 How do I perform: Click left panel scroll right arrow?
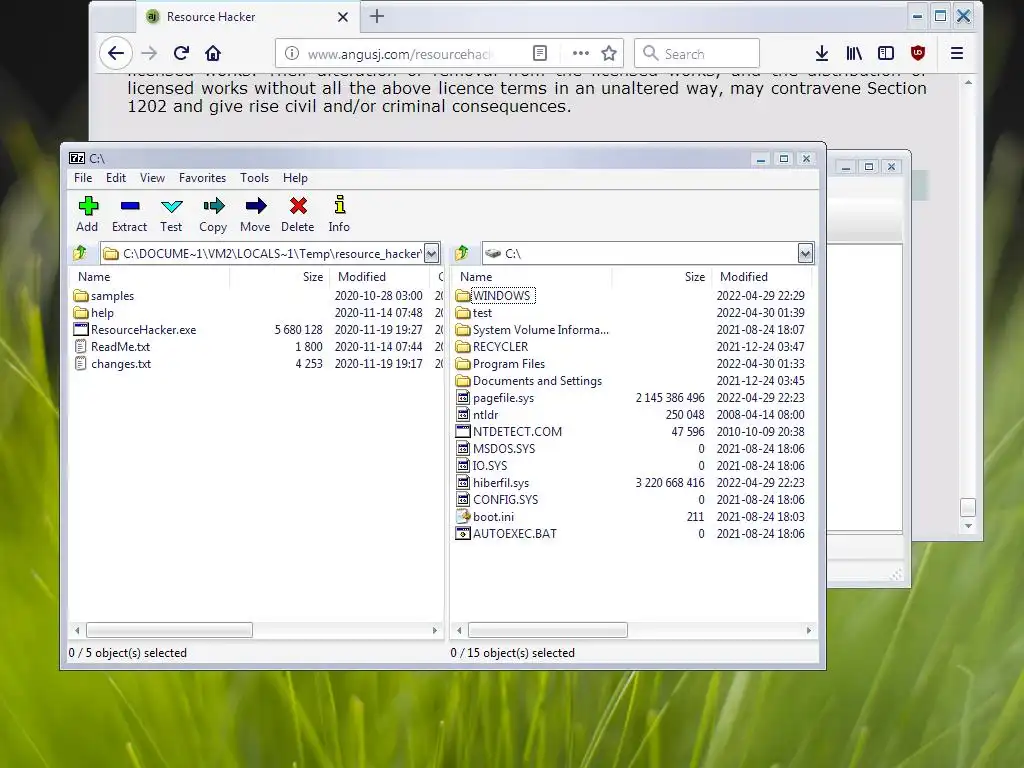click(435, 630)
